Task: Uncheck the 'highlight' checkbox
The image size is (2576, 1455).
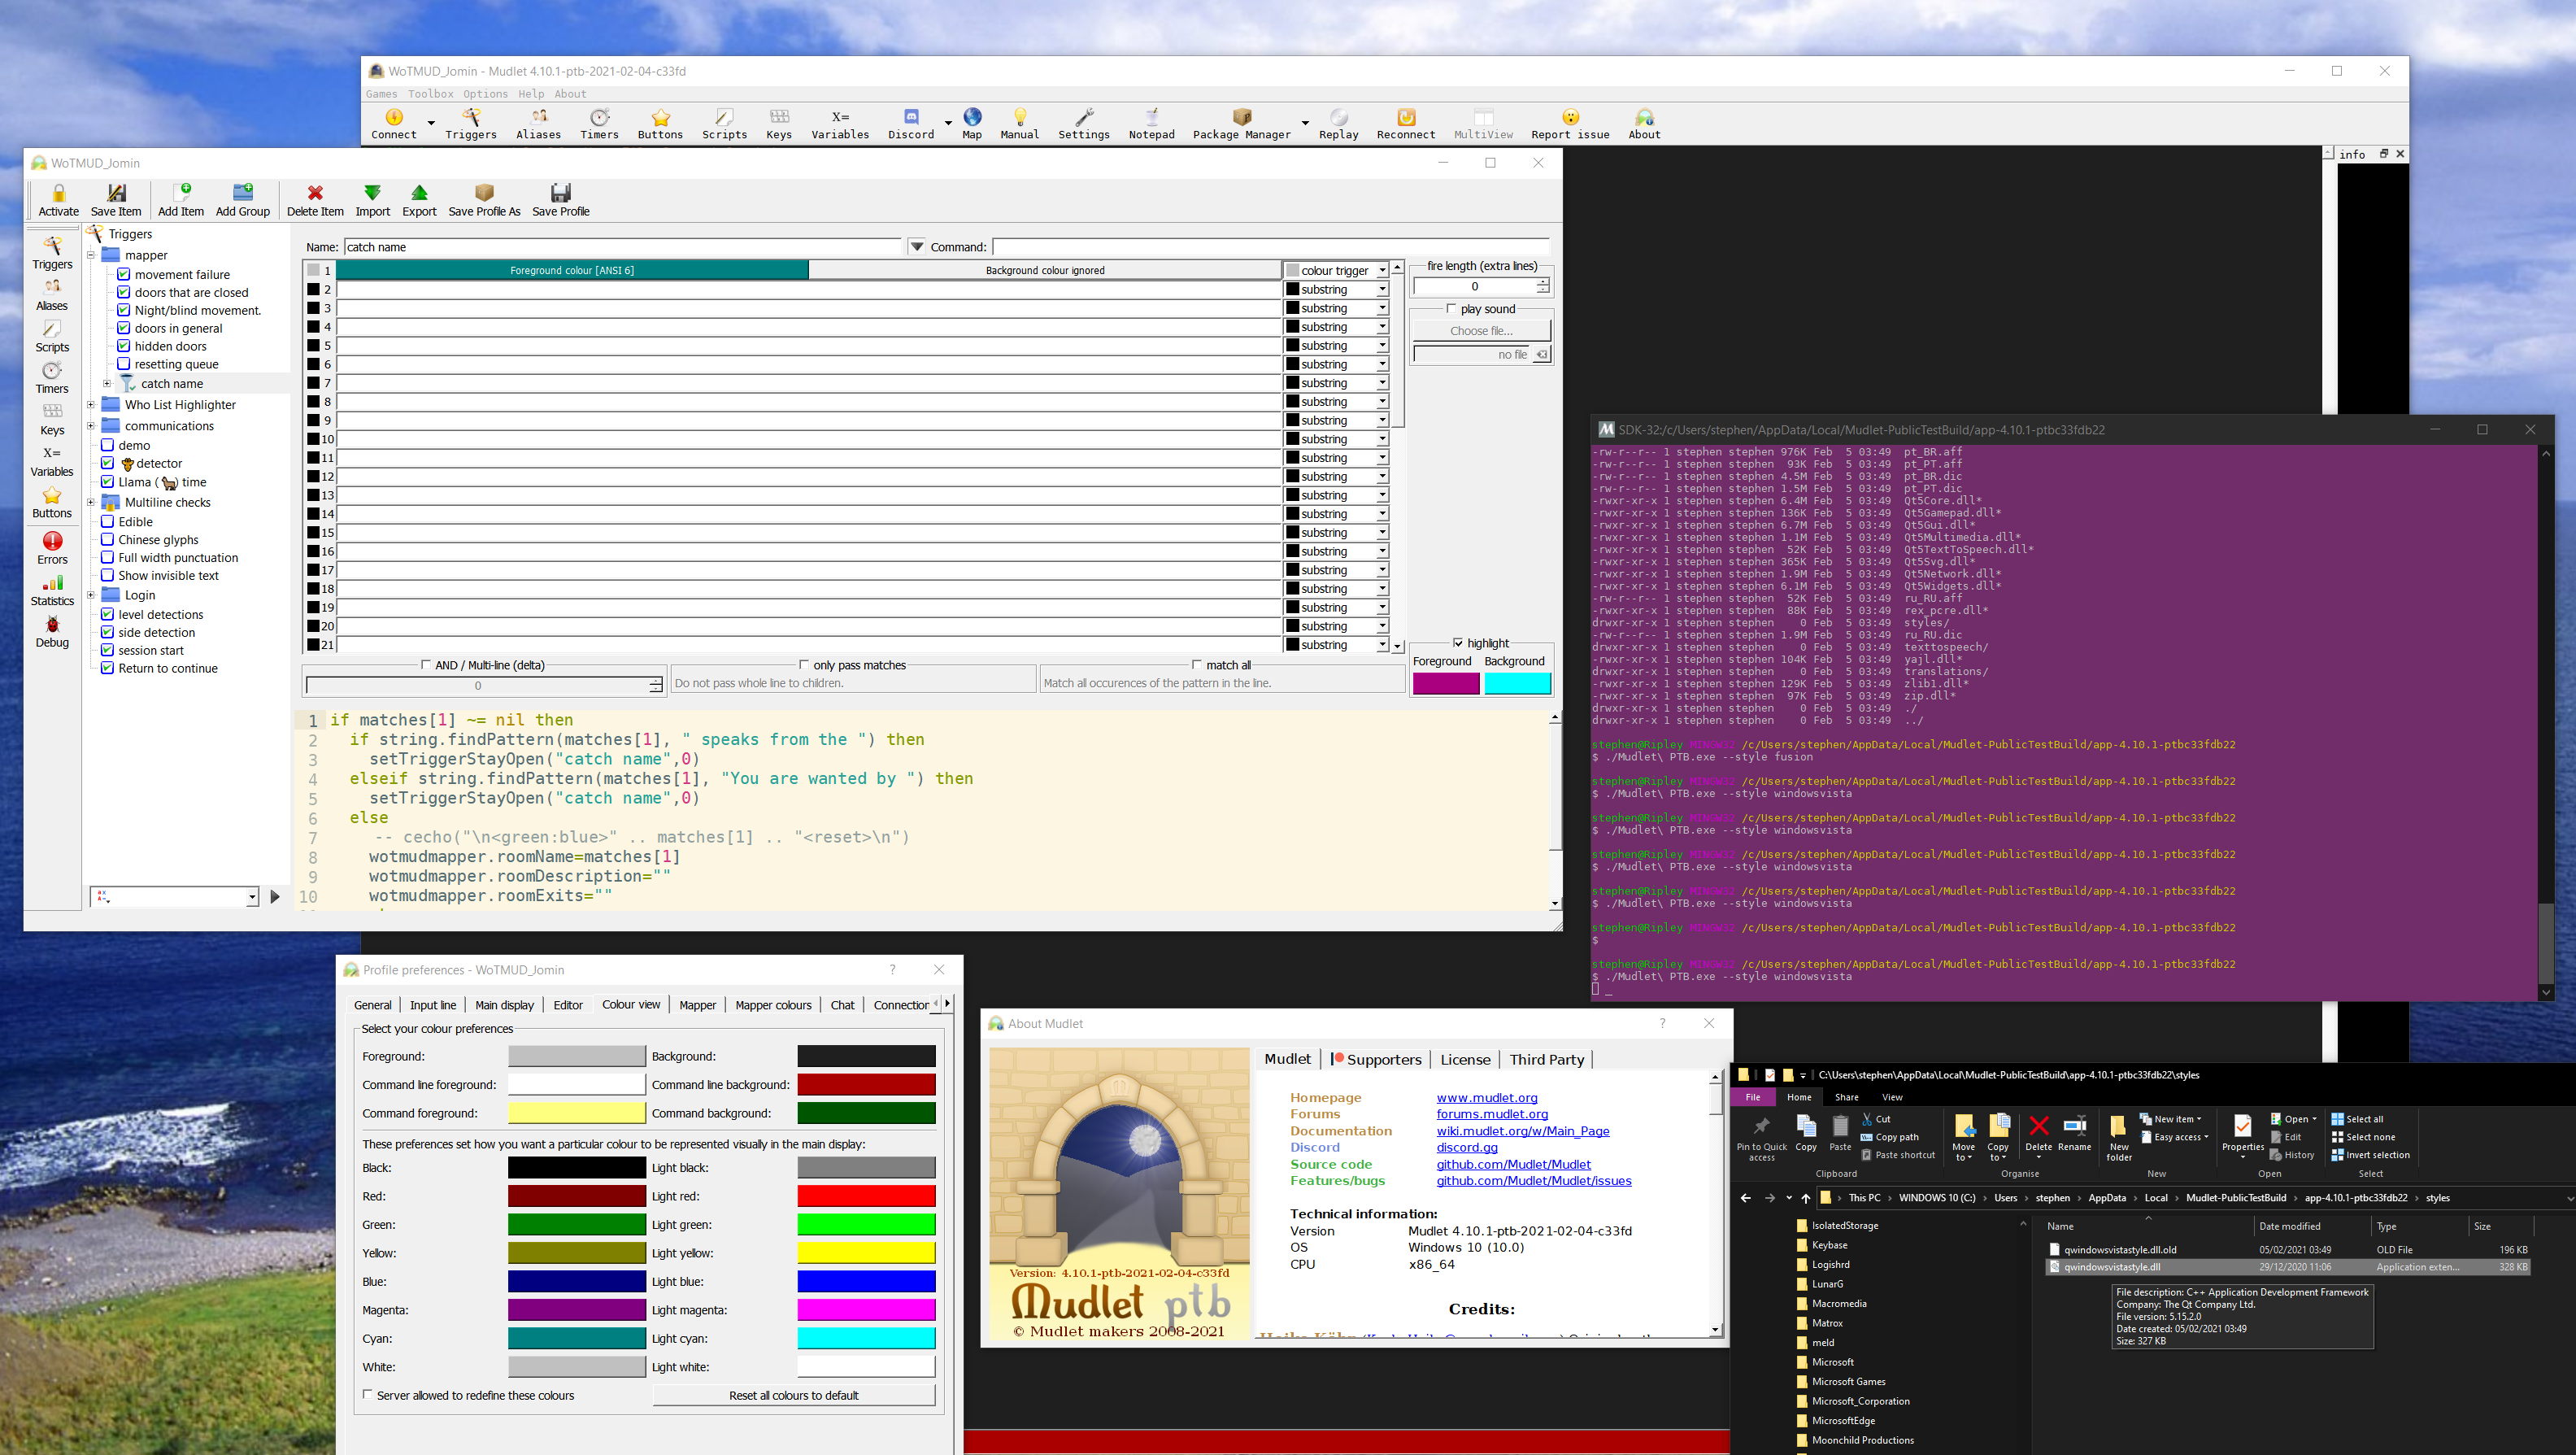Action: click(x=1458, y=643)
